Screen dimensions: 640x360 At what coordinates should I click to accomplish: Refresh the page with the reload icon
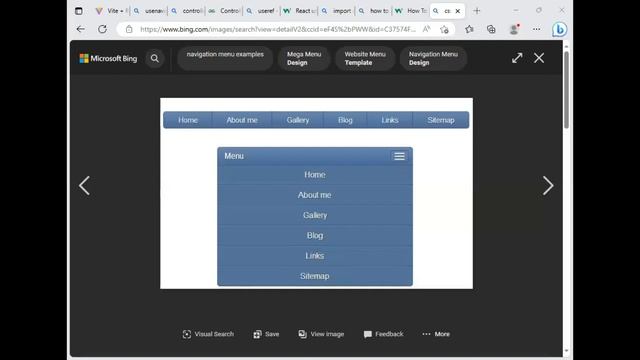coord(102,29)
